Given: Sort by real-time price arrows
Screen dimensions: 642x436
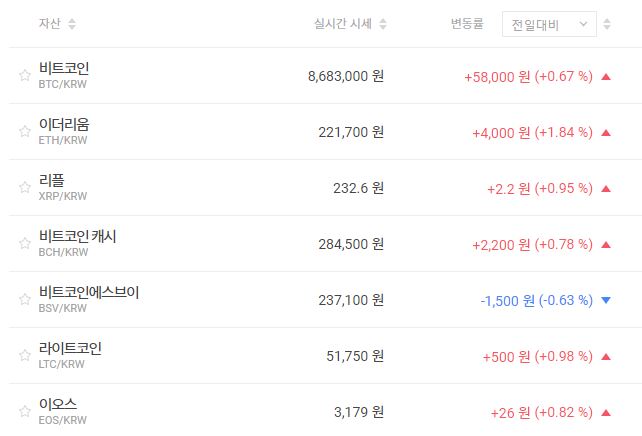Looking at the screenshot, I should 383,24.
